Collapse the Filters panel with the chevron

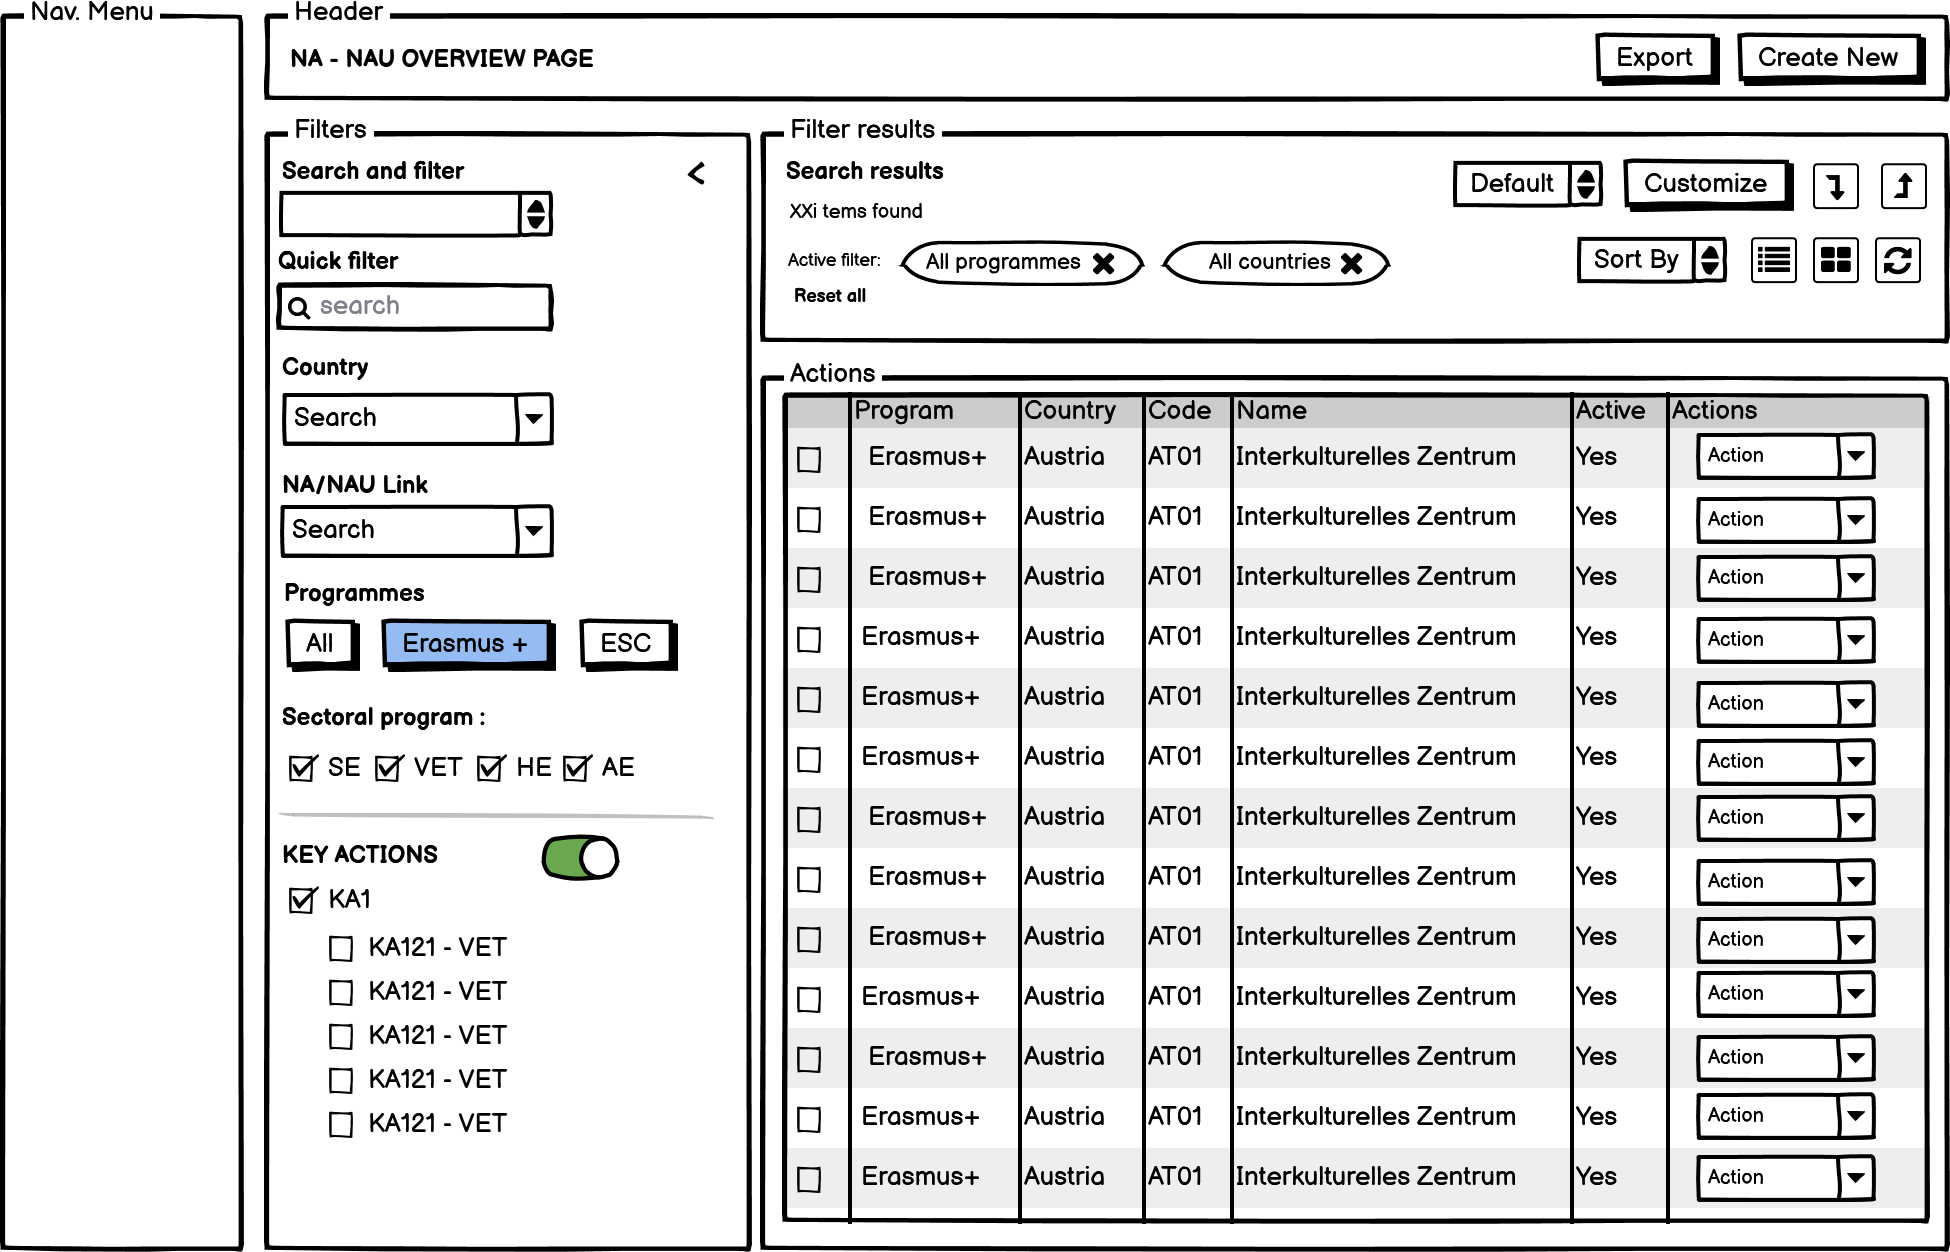click(x=697, y=174)
